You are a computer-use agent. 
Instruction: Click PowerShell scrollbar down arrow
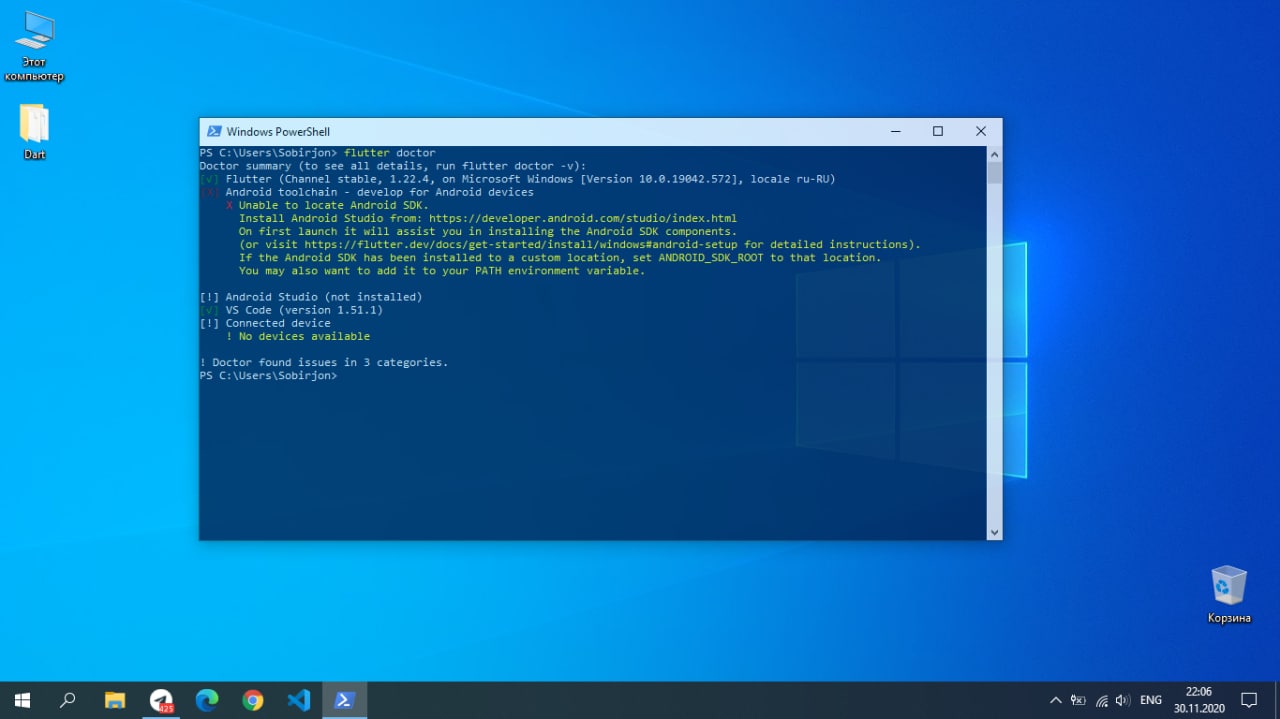[994, 532]
